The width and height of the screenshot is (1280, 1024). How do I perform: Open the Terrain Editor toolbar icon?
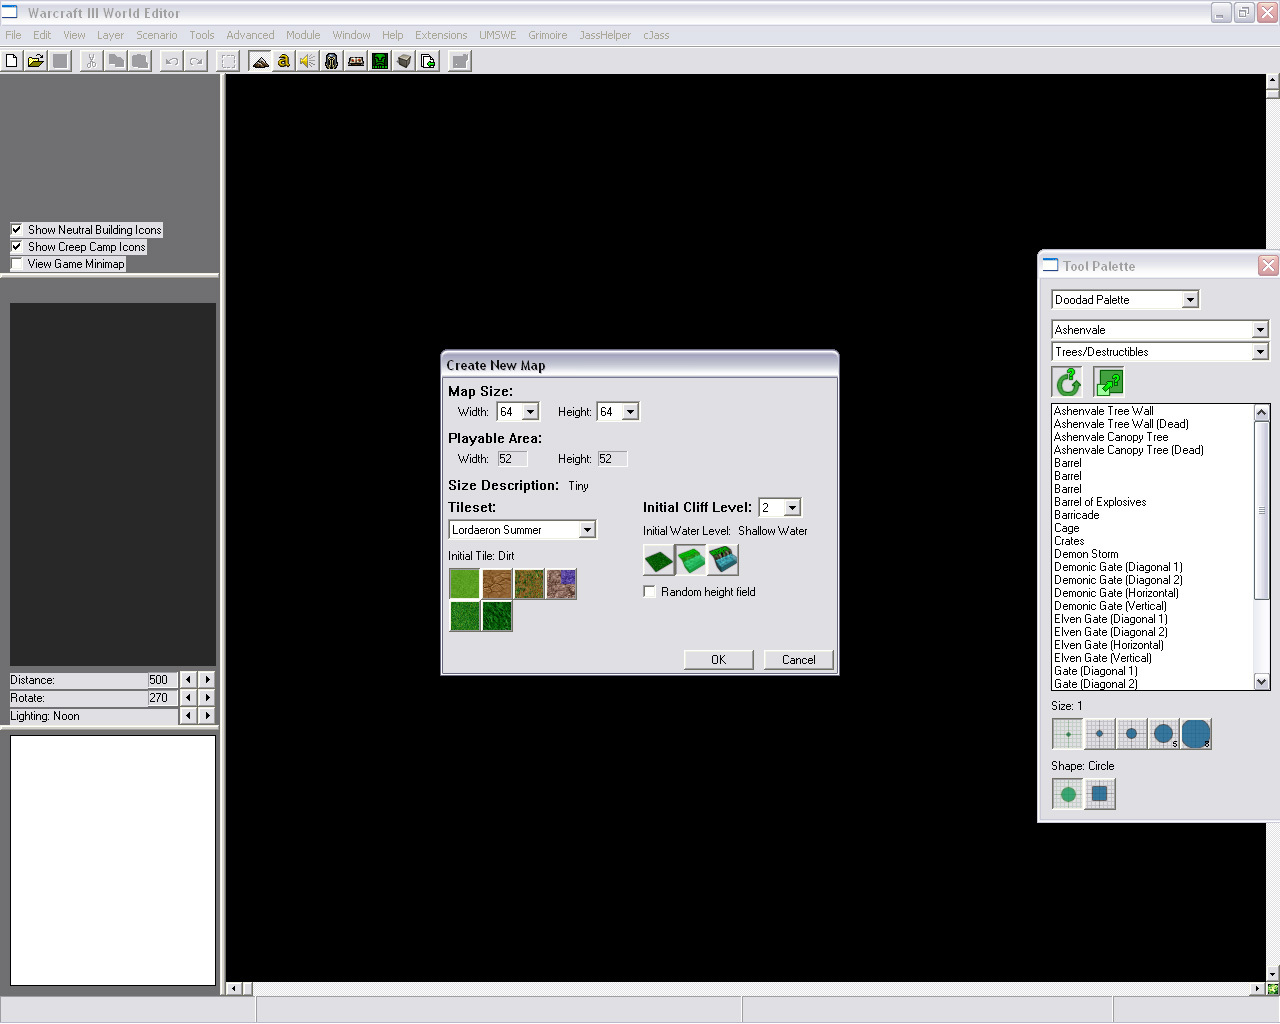coord(260,61)
